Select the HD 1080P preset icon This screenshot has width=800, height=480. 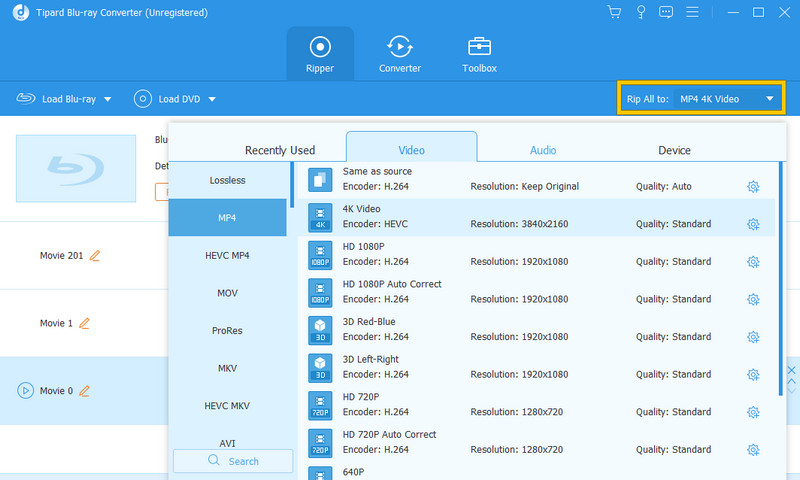(320, 255)
